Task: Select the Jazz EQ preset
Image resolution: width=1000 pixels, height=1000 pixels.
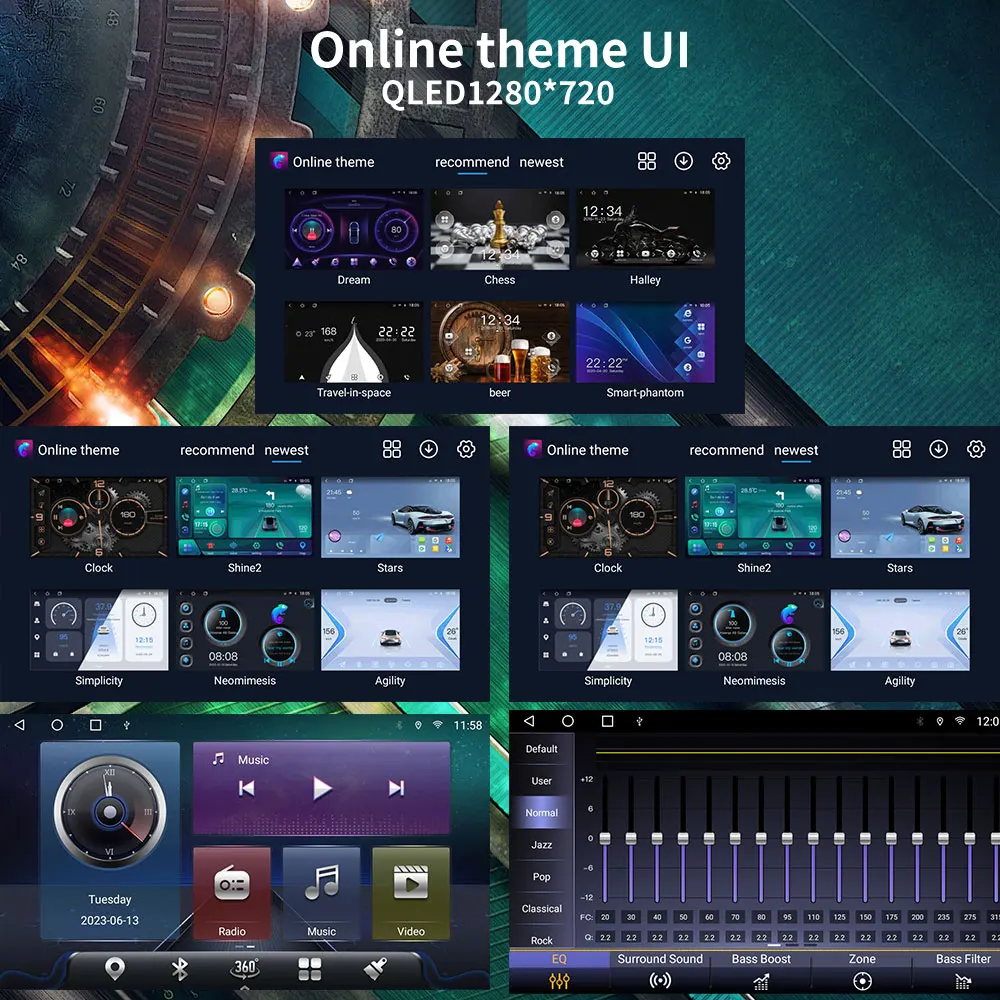Action: tap(541, 844)
